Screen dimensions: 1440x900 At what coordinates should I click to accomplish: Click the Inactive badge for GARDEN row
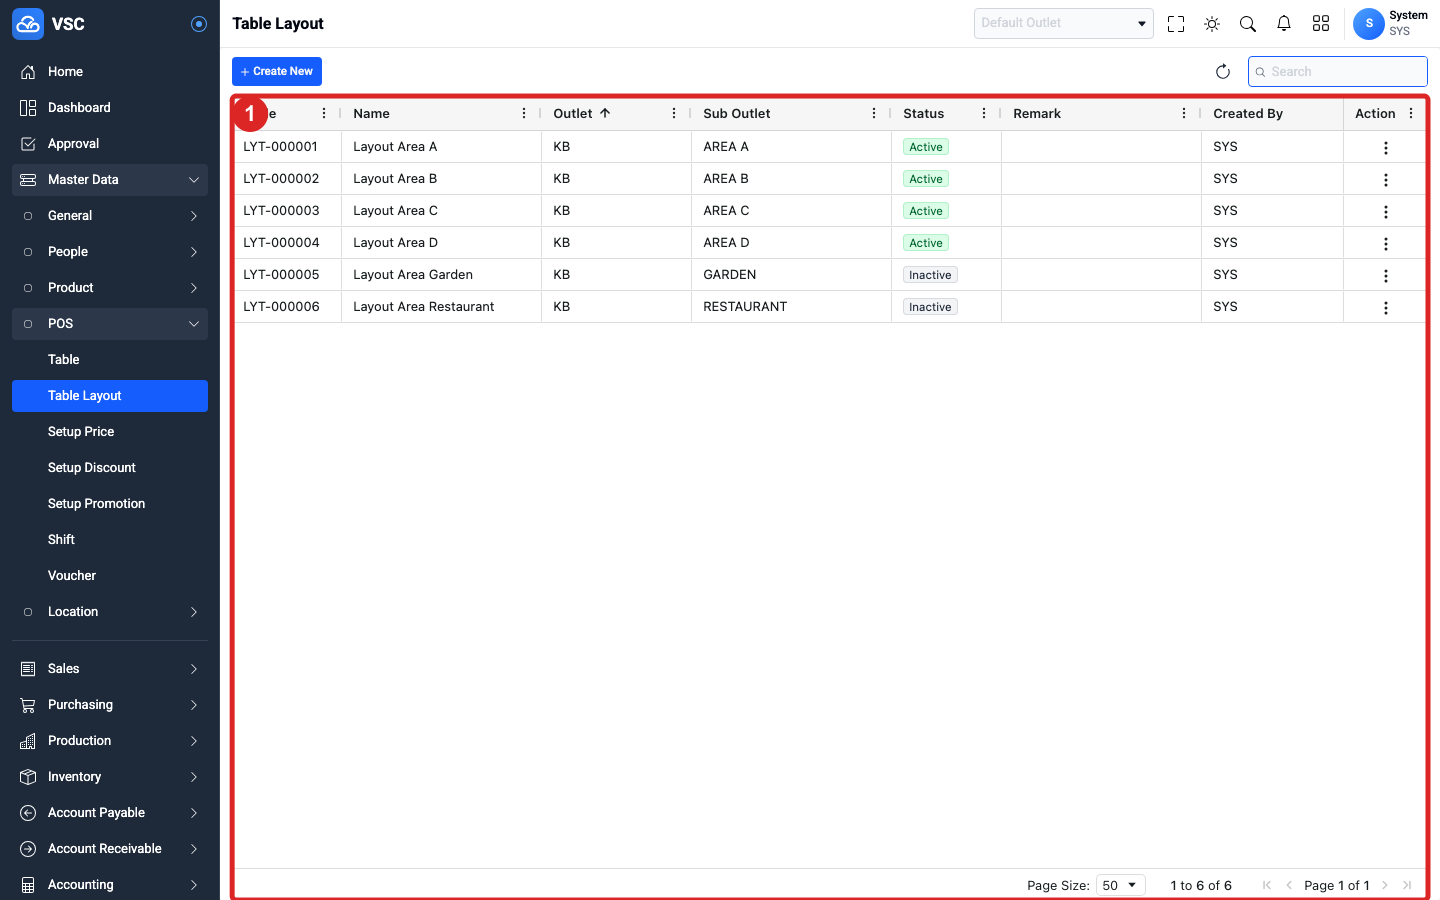[x=930, y=275]
